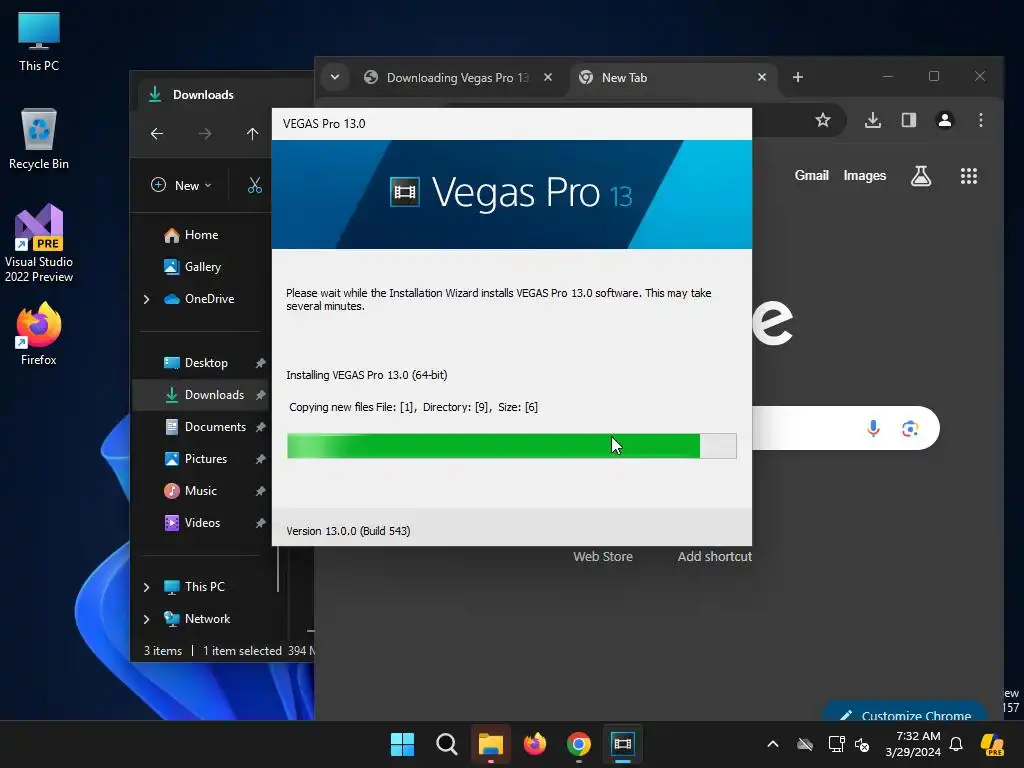The image size is (1024, 768).
Task: Close the Downloading Vegas Pro tab
Action: (548, 77)
